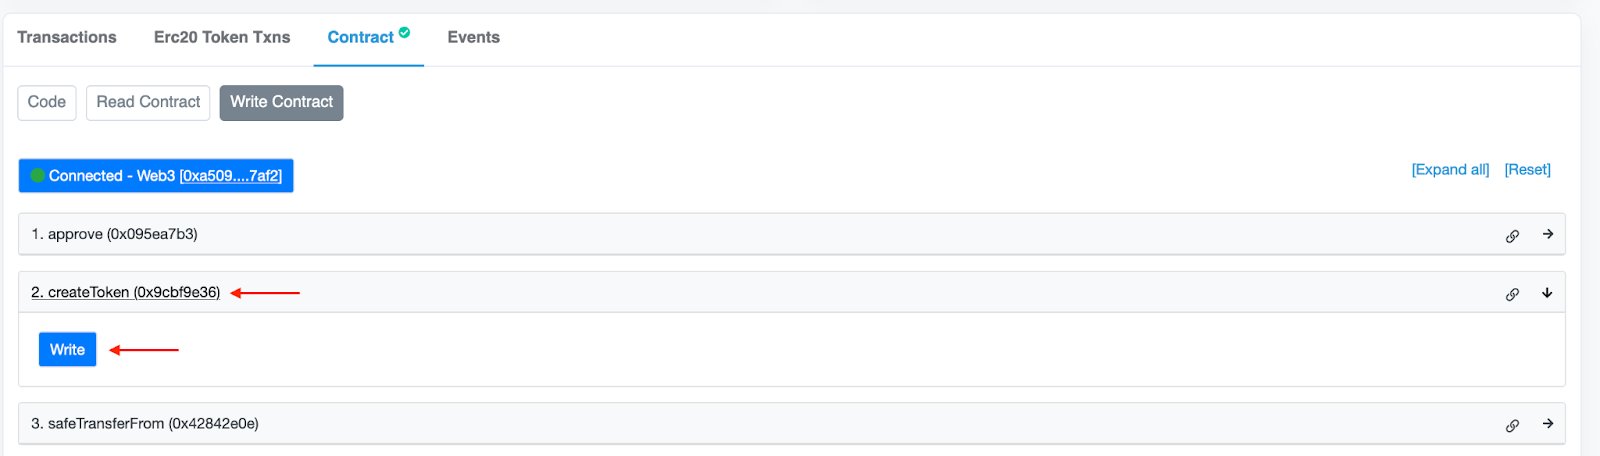This screenshot has width=1600, height=456.
Task: Open connected wallet address 0xa509....7af2
Action: (x=231, y=176)
